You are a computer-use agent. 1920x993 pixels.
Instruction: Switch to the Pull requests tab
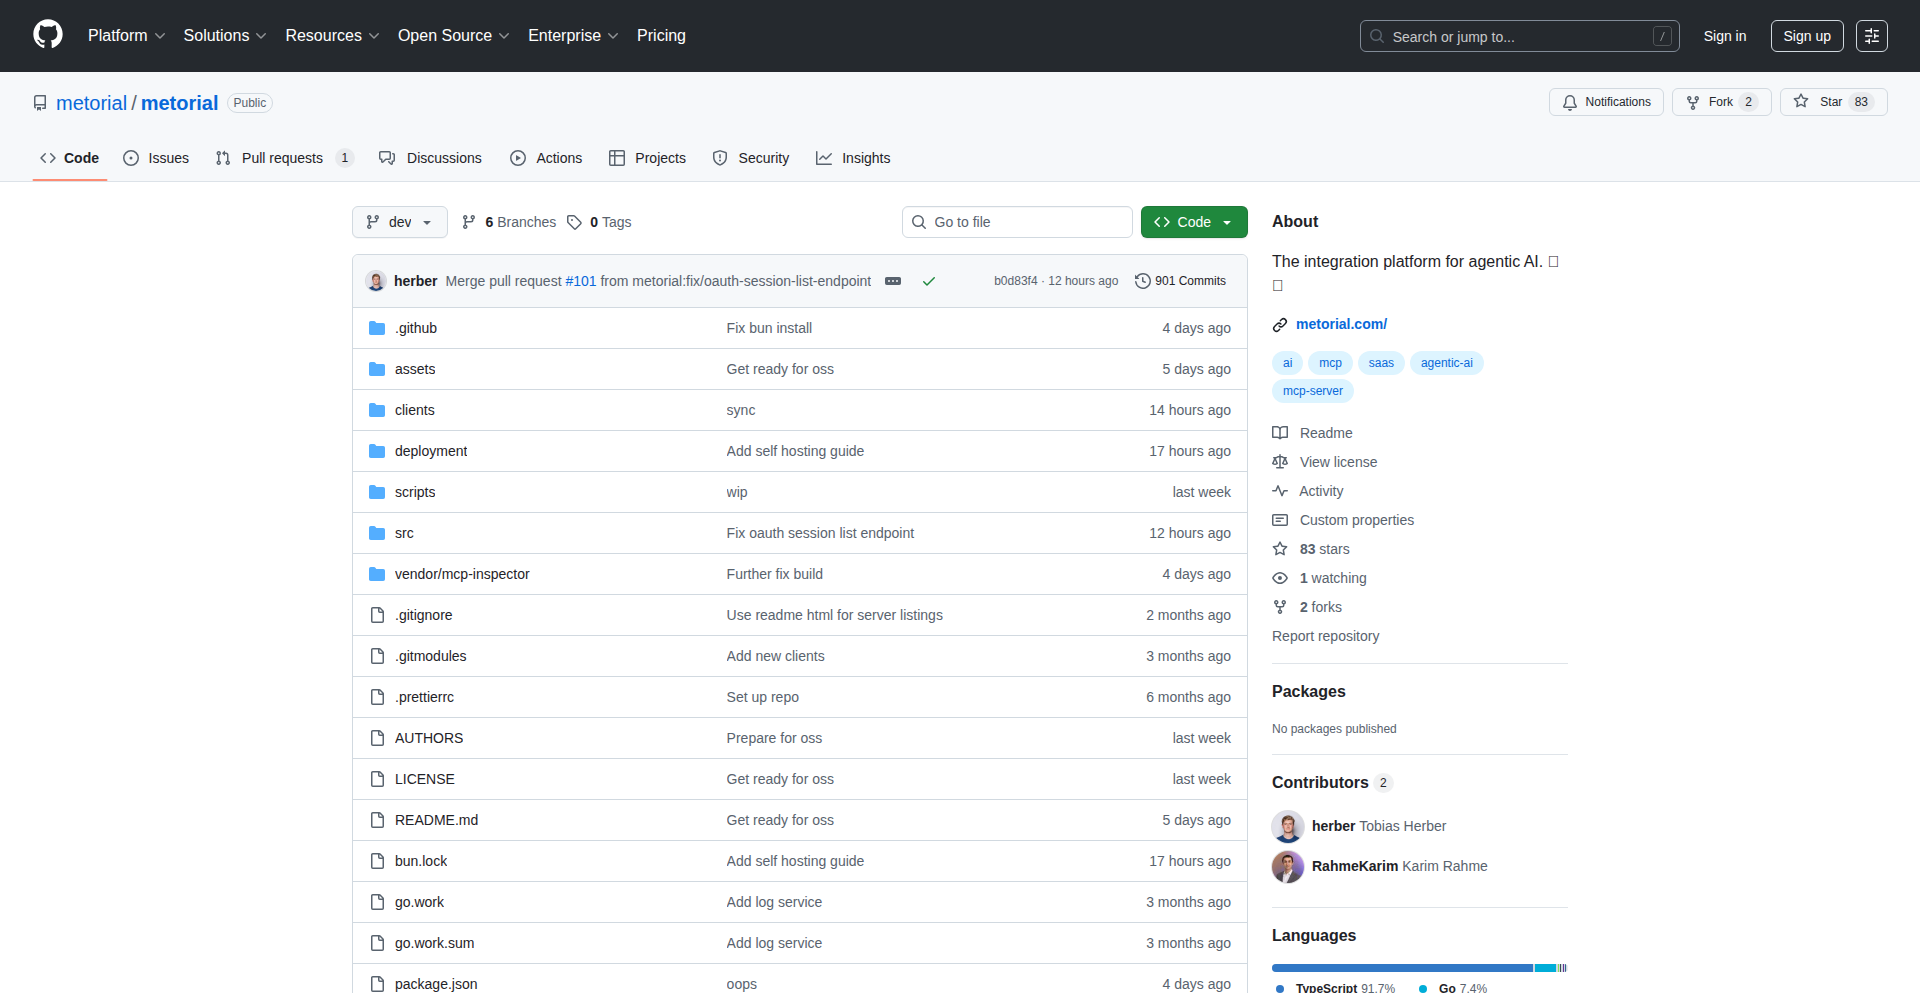pyautogui.click(x=282, y=158)
